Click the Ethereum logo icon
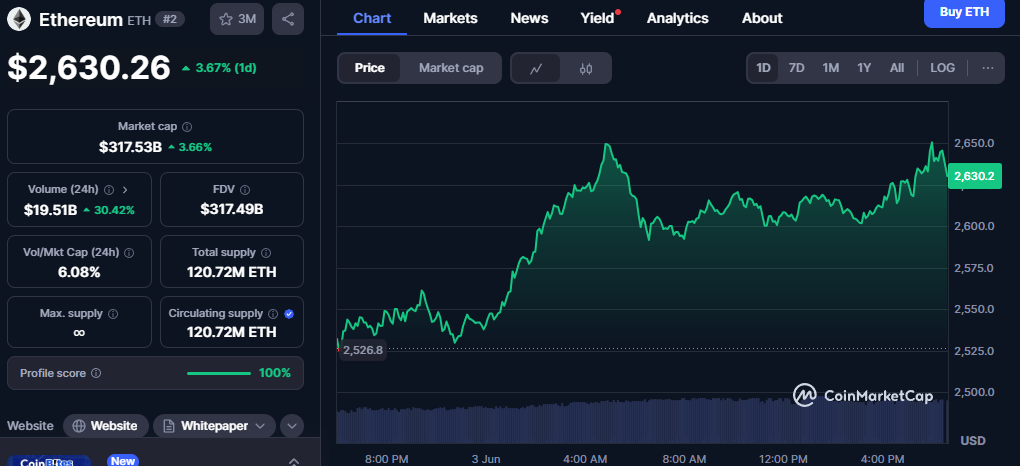 tap(19, 19)
